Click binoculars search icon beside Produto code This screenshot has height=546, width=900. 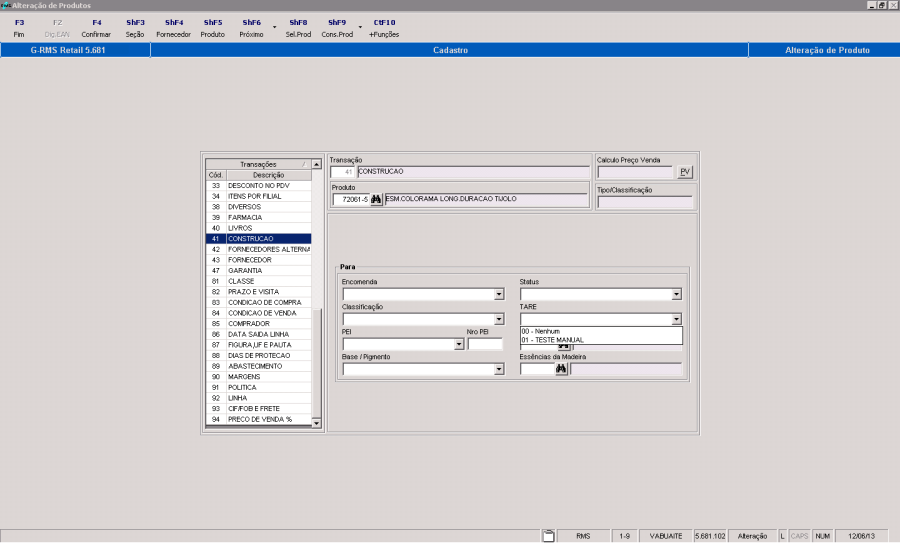pos(376,199)
